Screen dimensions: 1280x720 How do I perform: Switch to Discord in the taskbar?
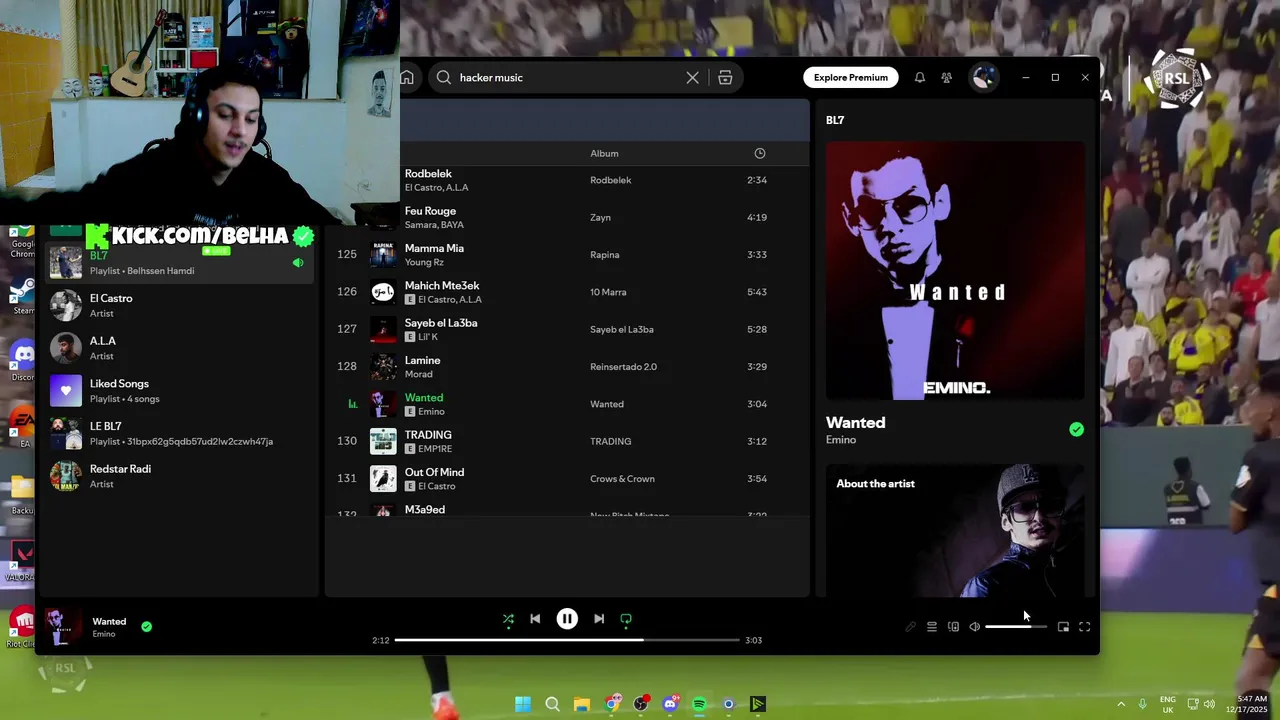click(x=670, y=704)
